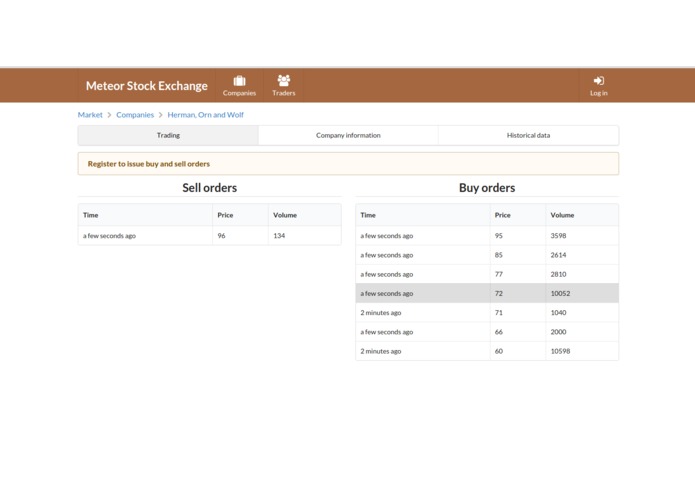Switch to Company information tab
The image size is (695, 494).
click(x=348, y=135)
